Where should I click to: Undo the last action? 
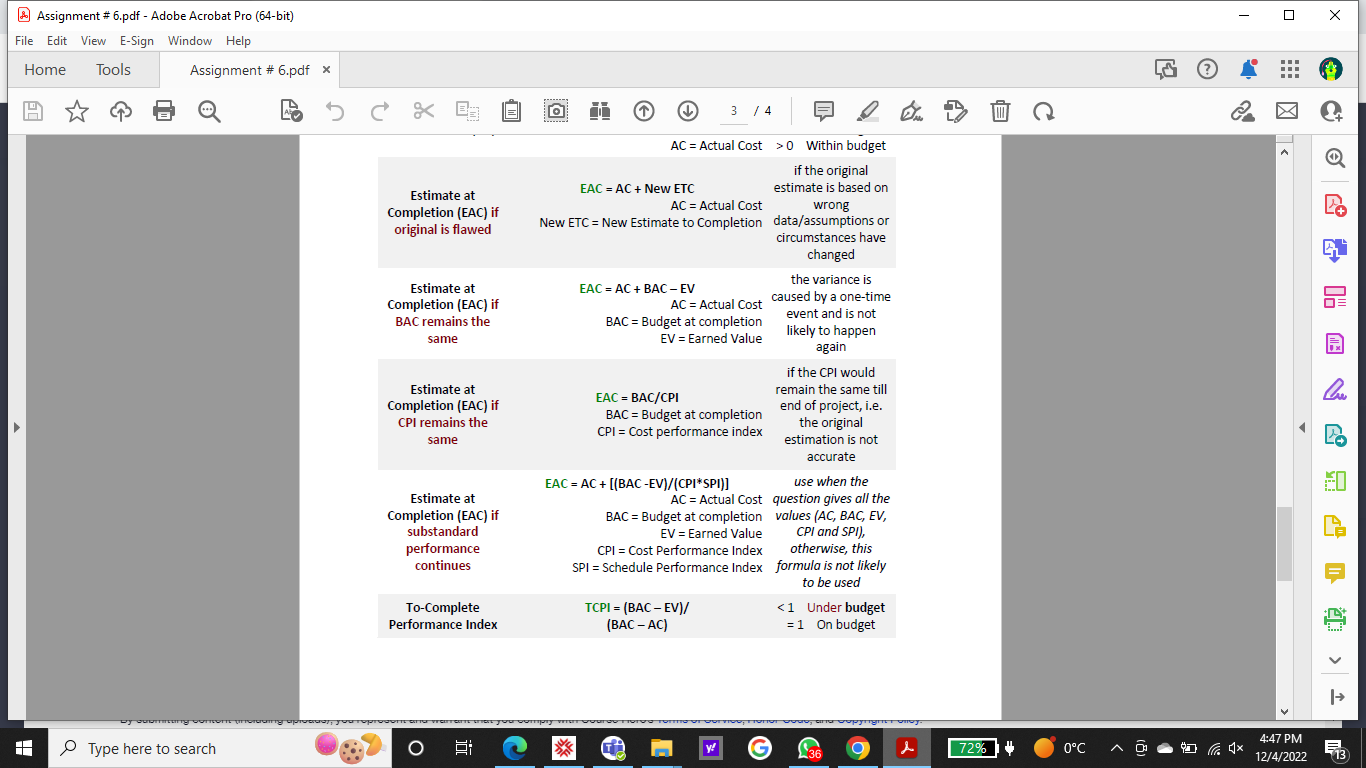click(x=335, y=111)
